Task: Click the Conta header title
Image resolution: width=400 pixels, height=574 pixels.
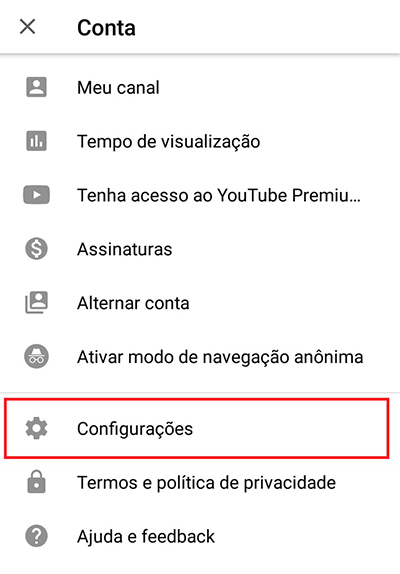Action: coord(106,28)
